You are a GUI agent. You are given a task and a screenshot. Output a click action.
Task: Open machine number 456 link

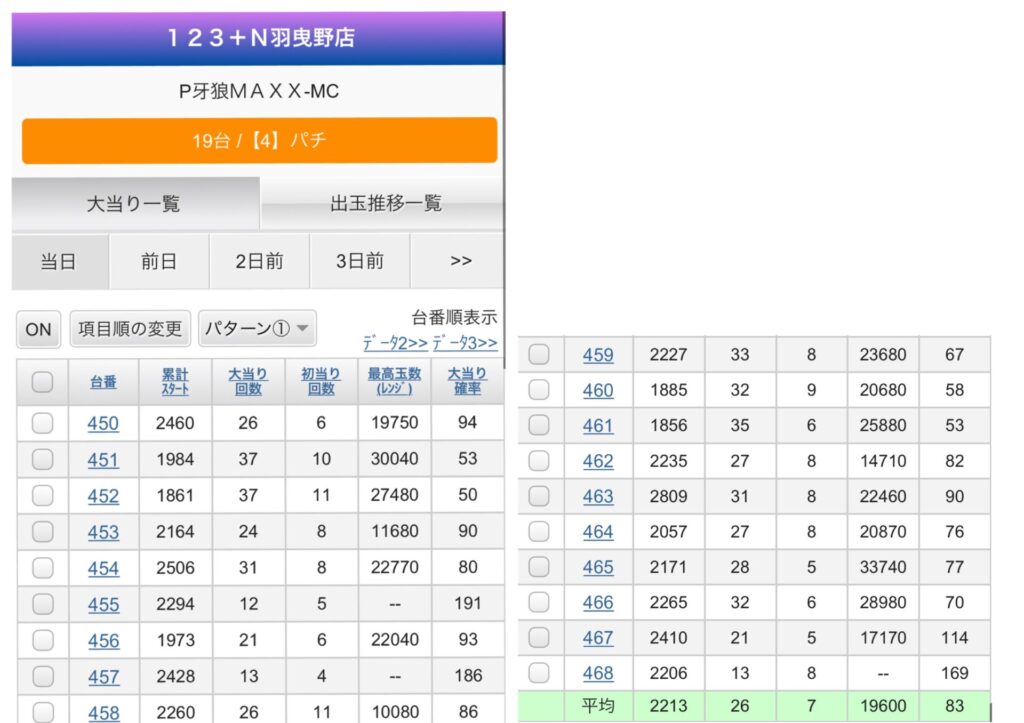click(103, 641)
